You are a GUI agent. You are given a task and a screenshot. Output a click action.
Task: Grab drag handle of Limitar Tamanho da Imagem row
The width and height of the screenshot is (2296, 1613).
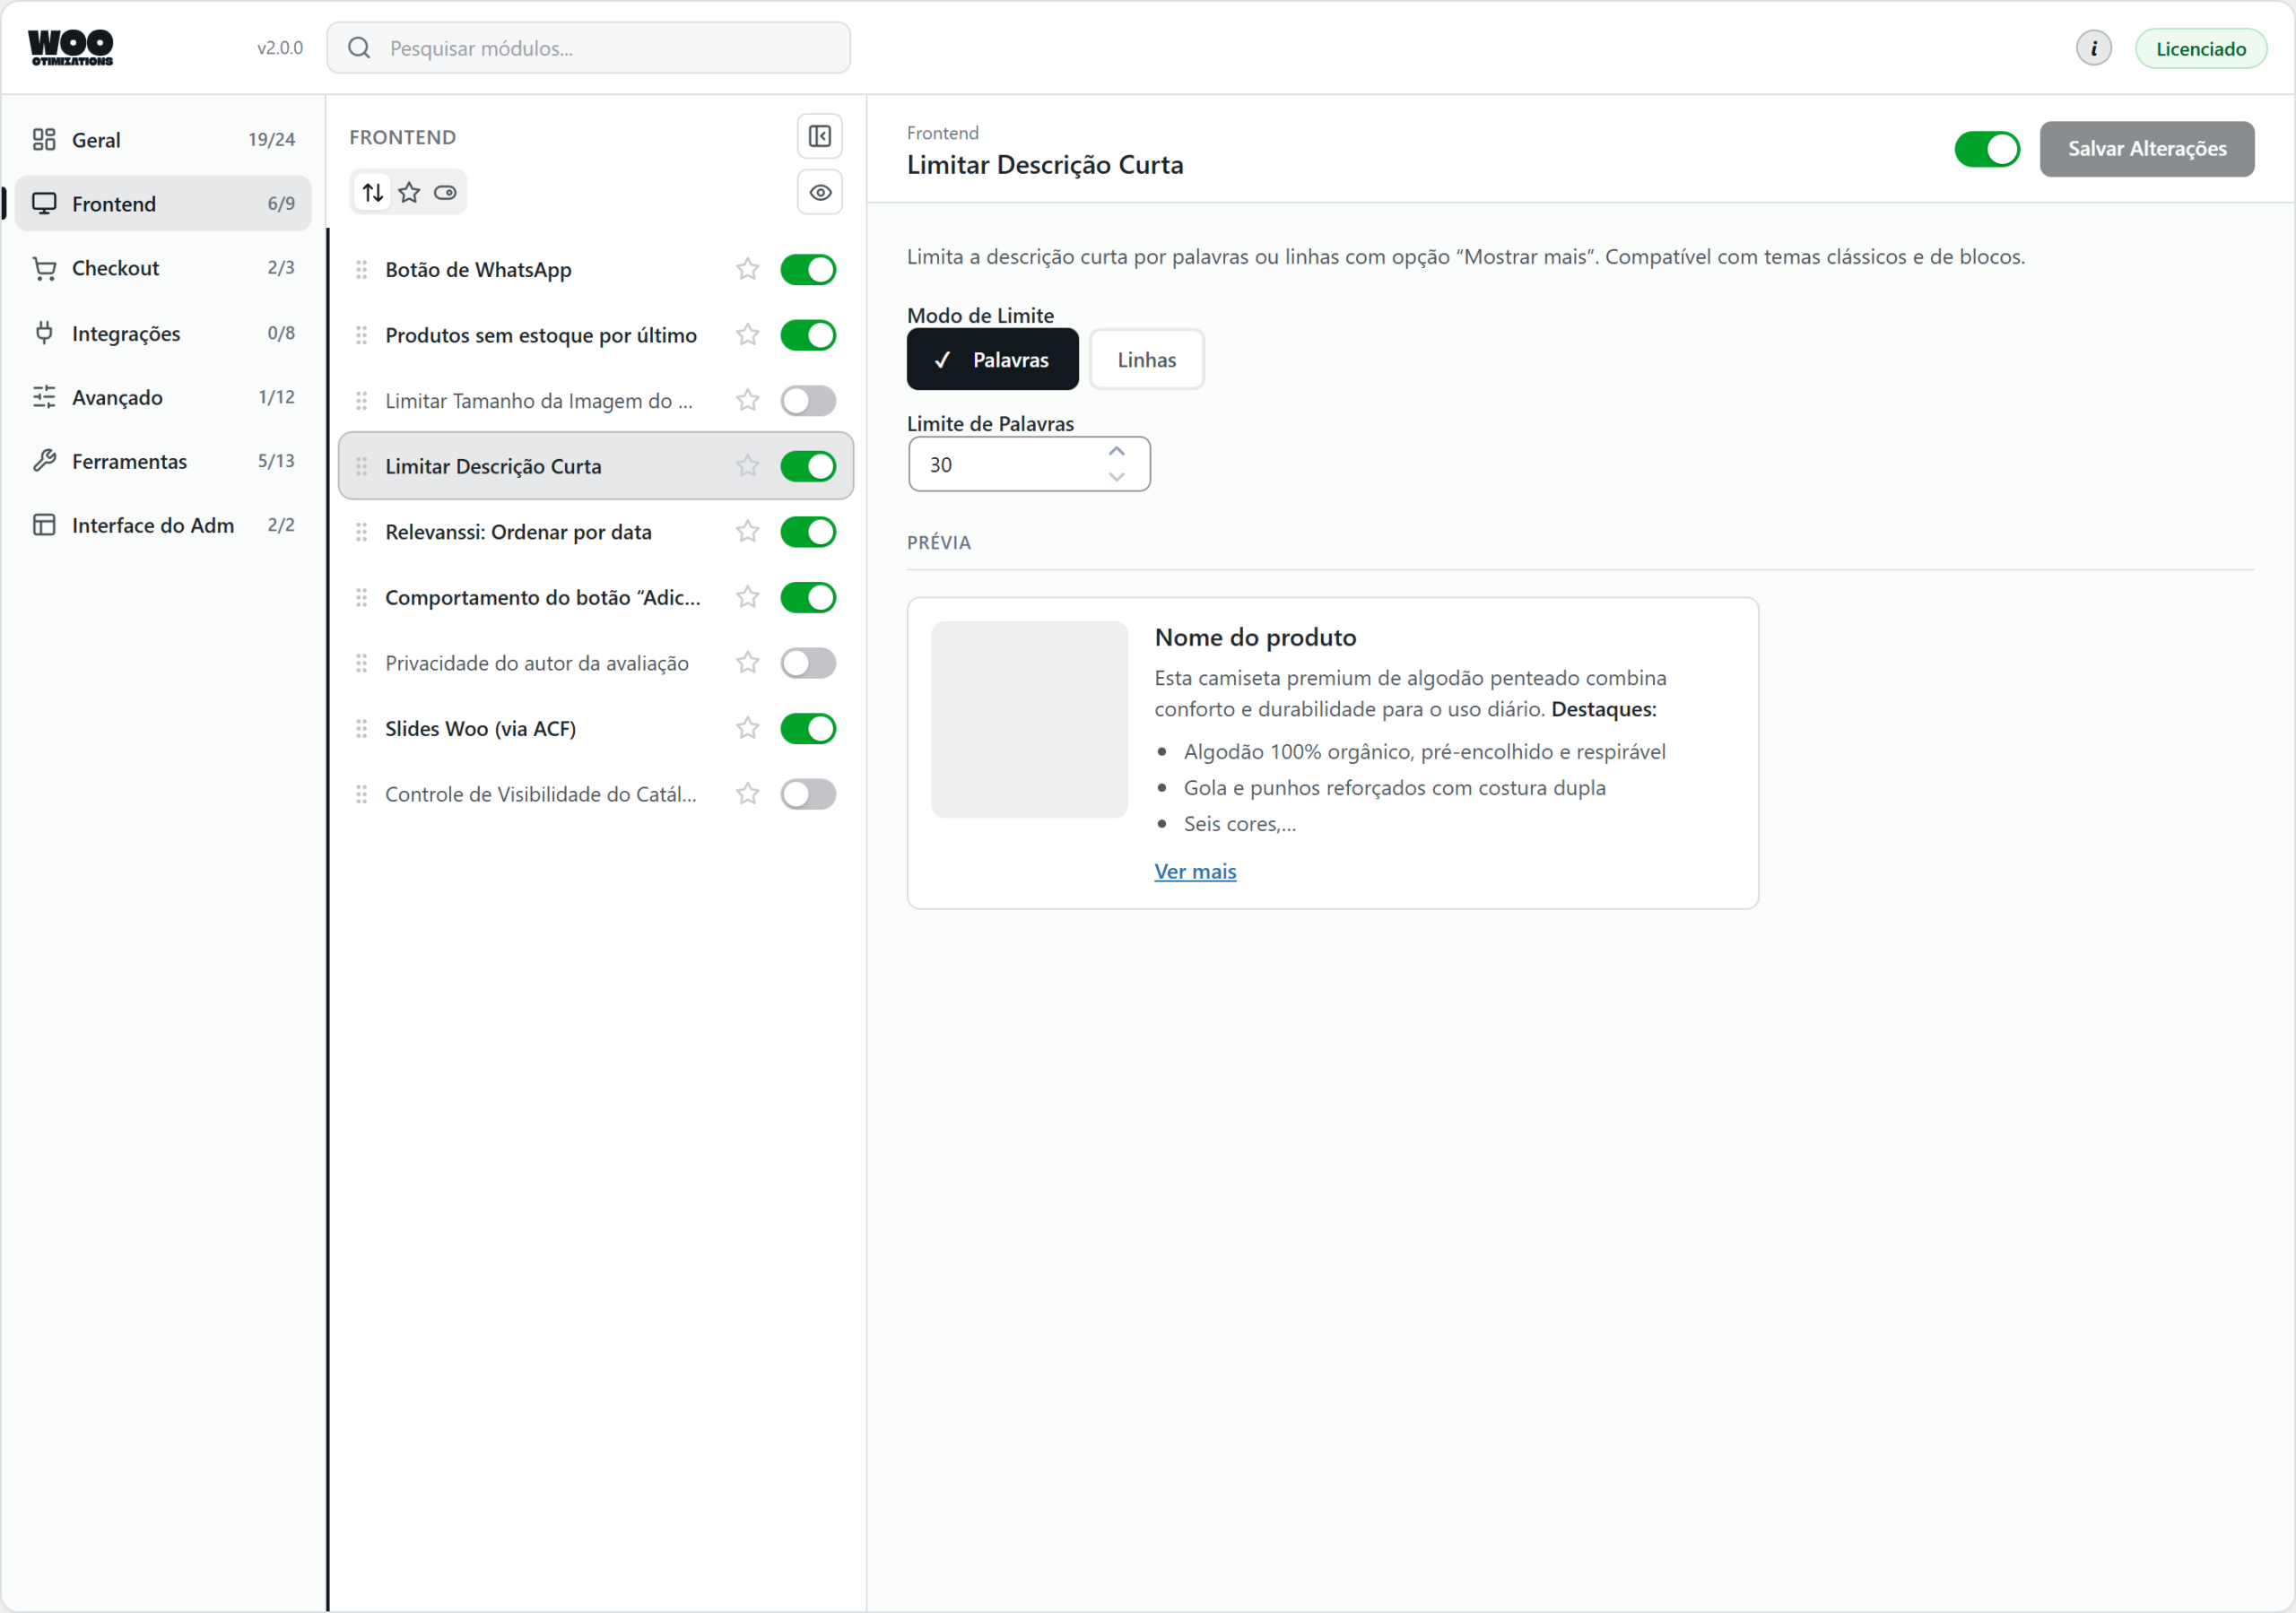coord(361,401)
